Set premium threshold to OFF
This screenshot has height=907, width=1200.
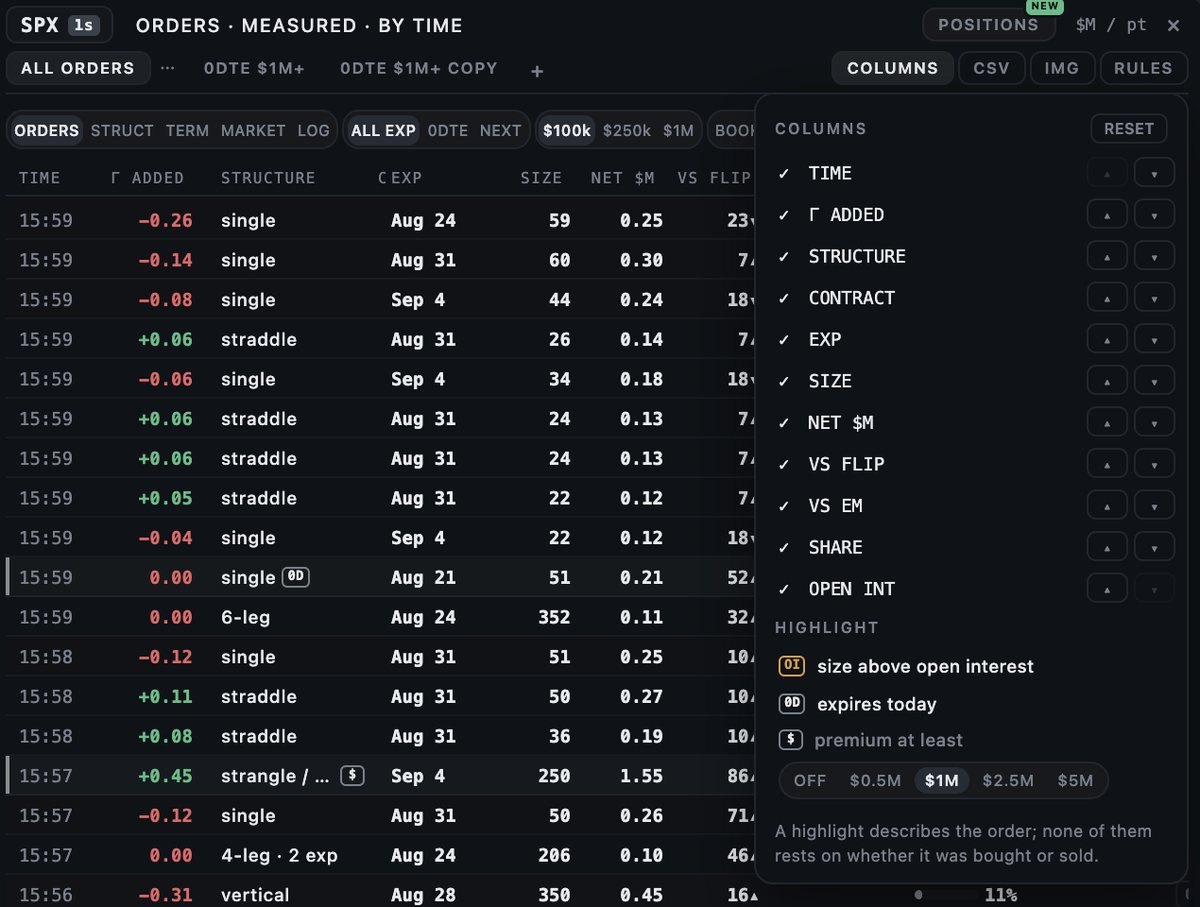click(810, 781)
